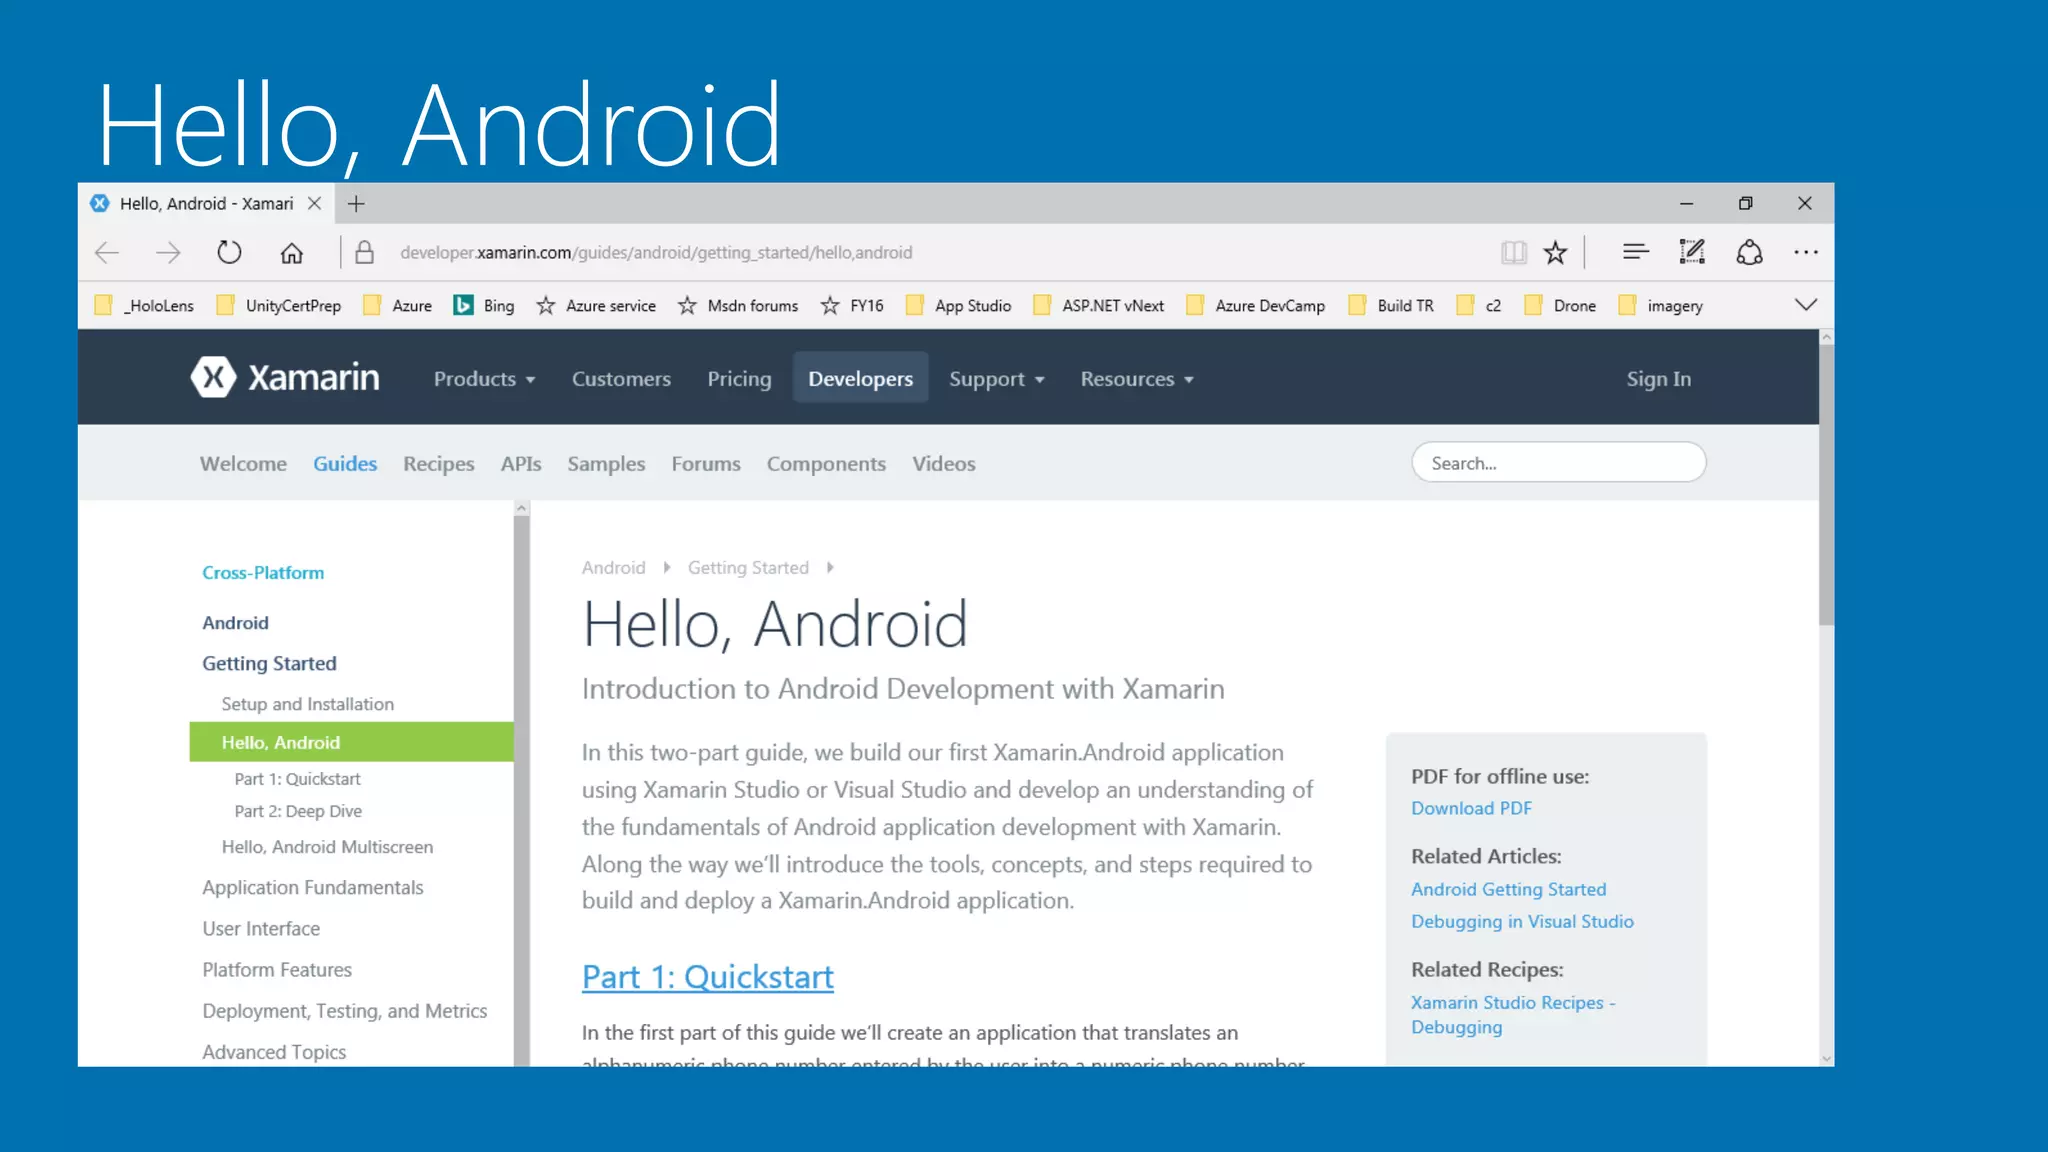The height and width of the screenshot is (1152, 2048).
Task: Expand User Interface in sidebar
Action: coord(261,929)
